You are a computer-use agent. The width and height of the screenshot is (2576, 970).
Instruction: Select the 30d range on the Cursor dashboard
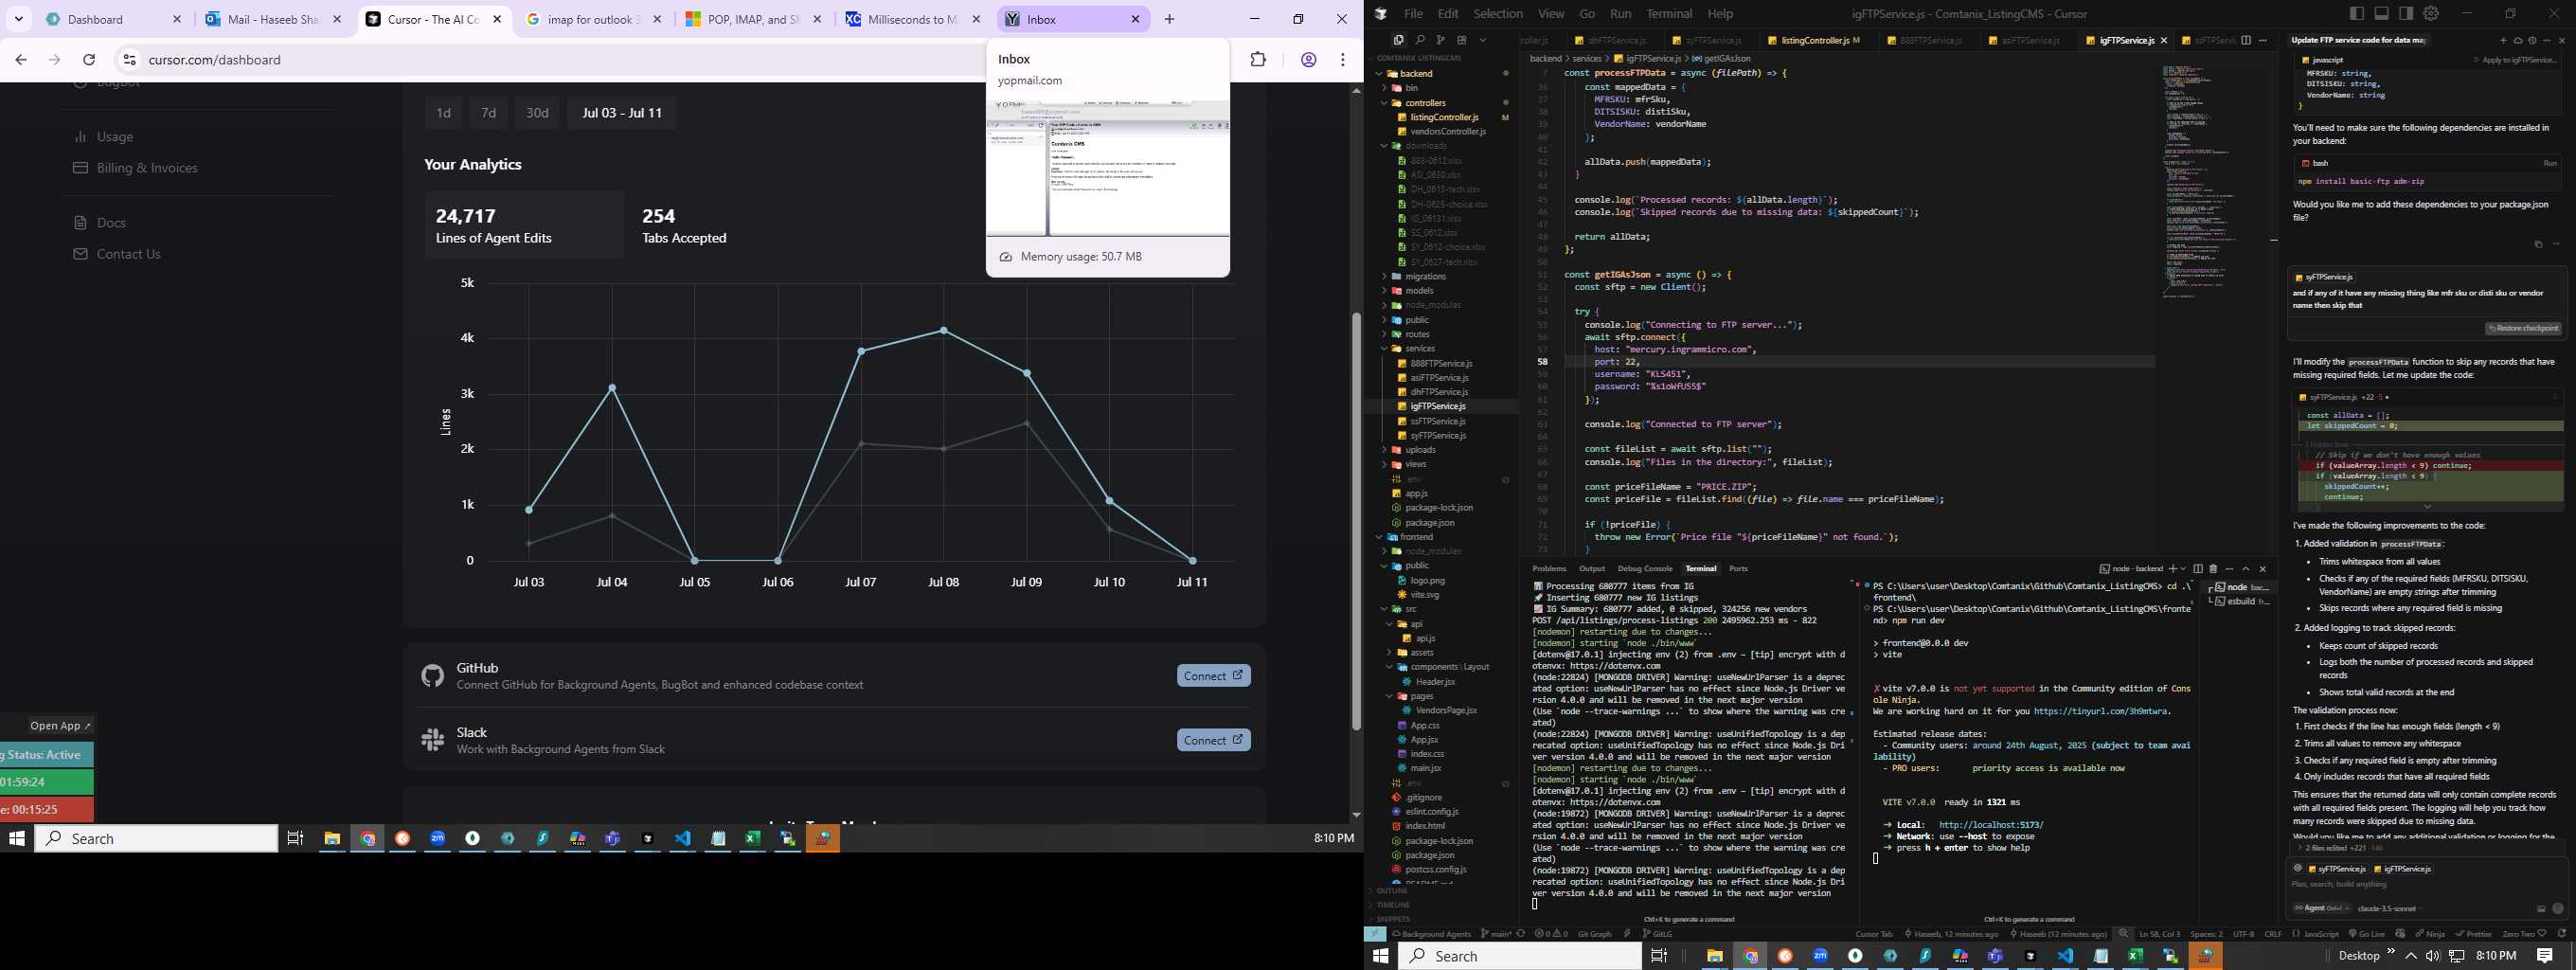click(x=537, y=113)
